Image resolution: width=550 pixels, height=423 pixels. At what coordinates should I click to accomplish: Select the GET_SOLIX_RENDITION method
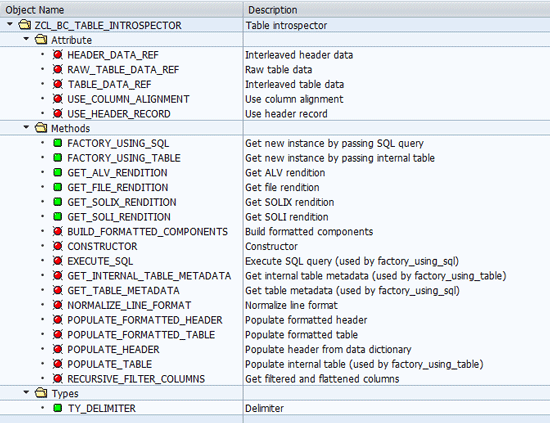[x=122, y=202]
